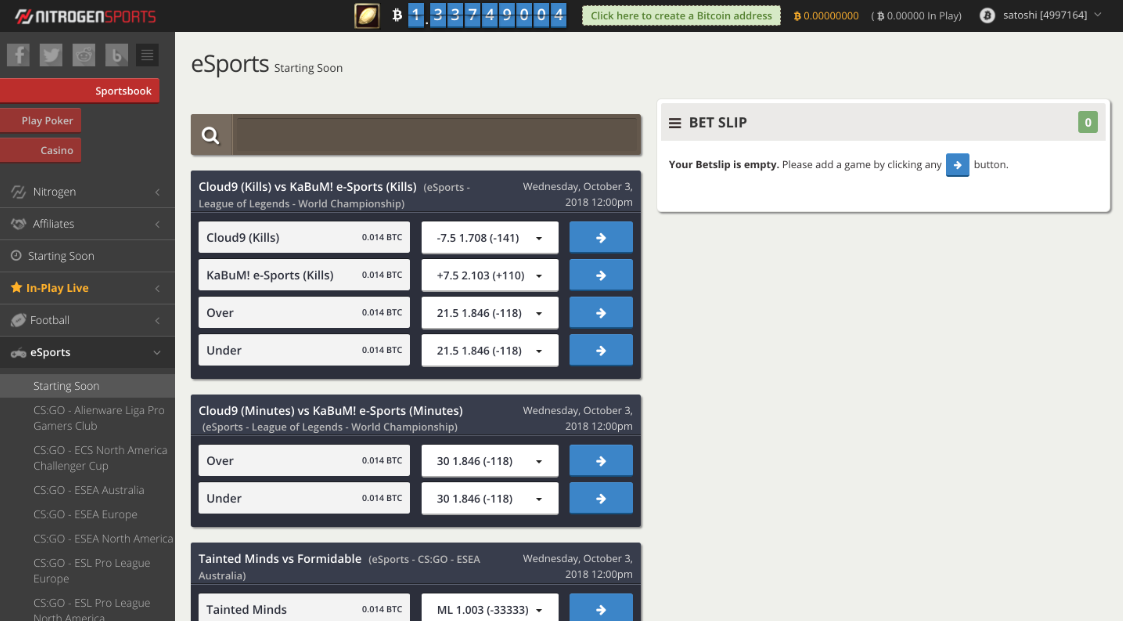Viewport: 1123px width, 621px height.
Task: Add Kills Under 21.5 bet to slip
Action: tap(601, 350)
